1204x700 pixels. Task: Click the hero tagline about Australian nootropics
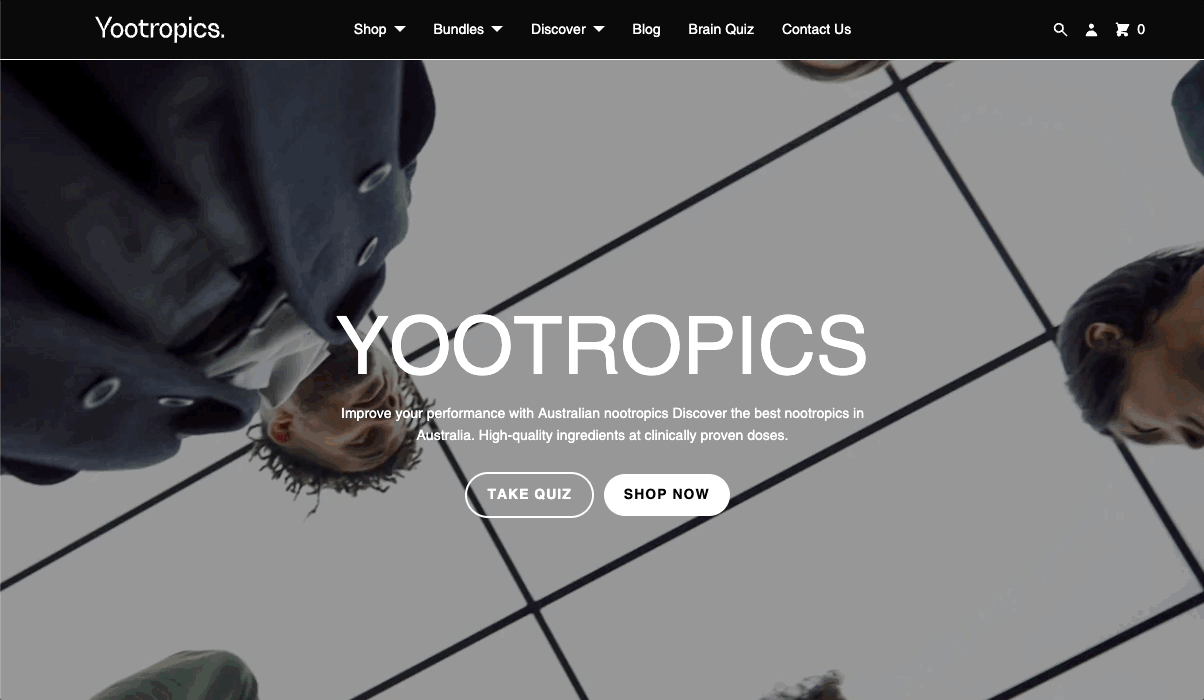coord(602,424)
